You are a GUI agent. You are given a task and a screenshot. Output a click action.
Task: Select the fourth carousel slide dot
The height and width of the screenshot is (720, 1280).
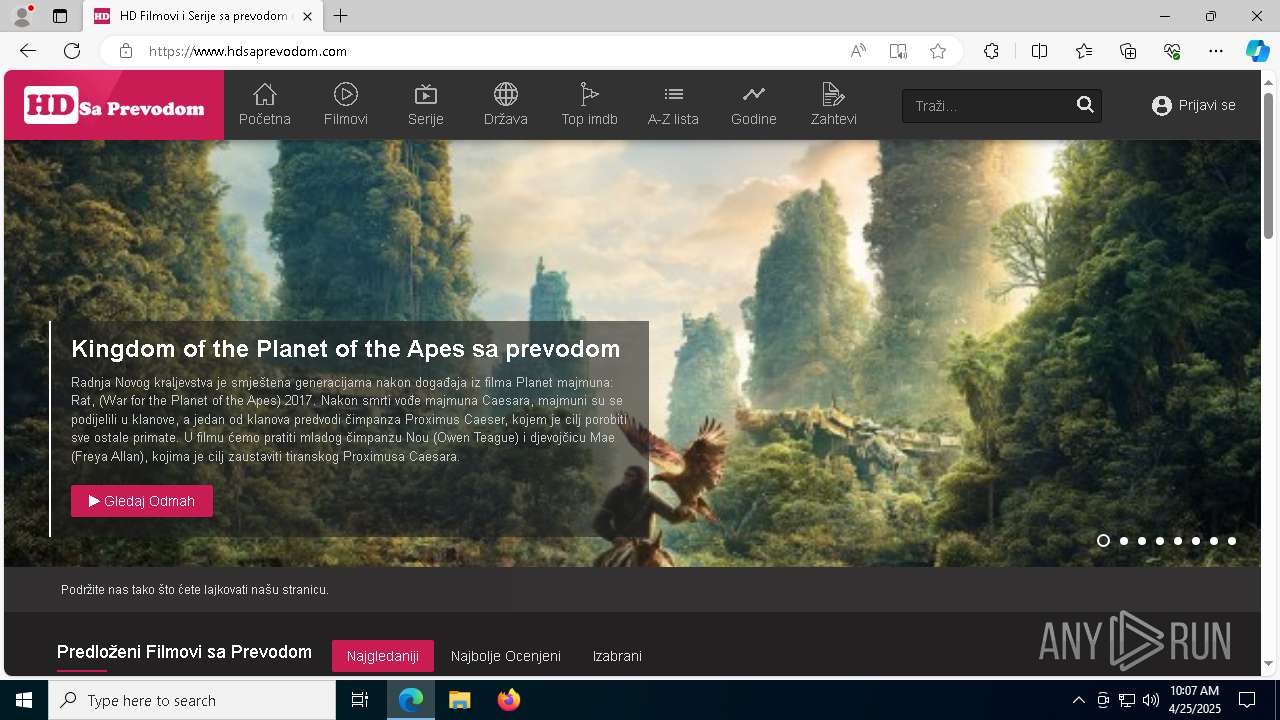point(1160,541)
